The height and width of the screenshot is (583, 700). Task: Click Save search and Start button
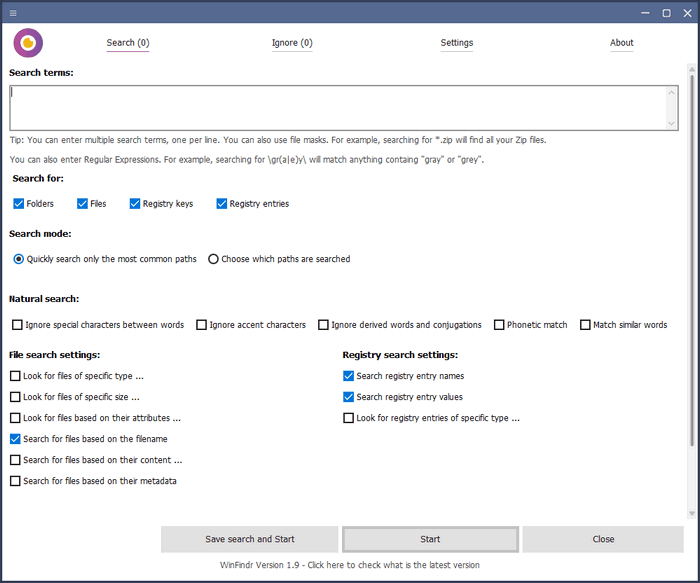coord(250,539)
